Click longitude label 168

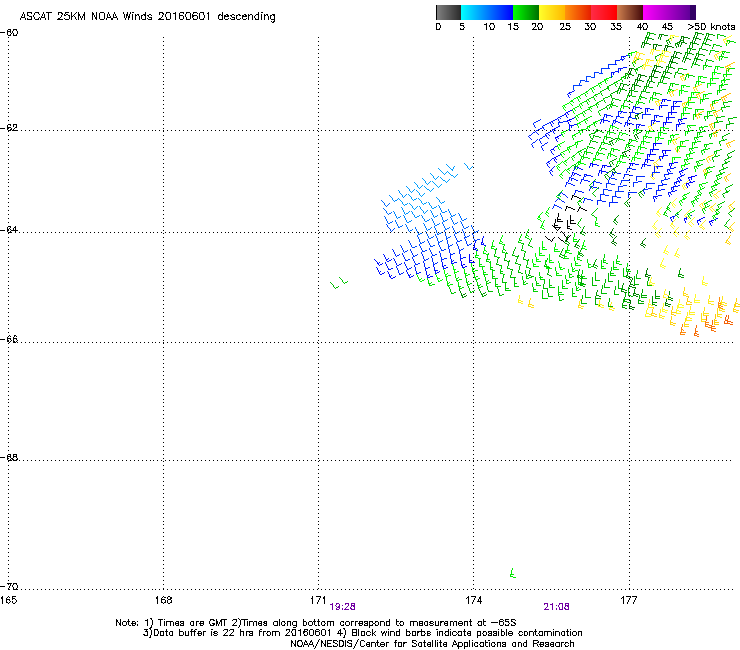[x=163, y=600]
